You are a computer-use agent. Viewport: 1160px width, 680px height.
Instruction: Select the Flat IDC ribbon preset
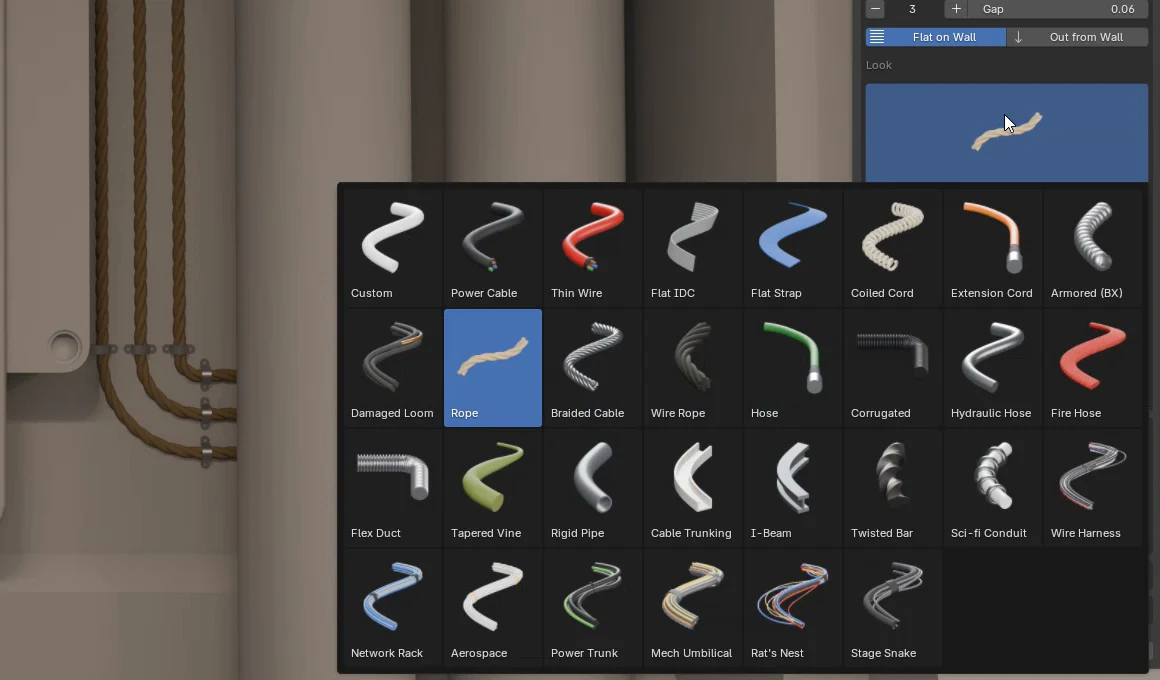coord(692,248)
